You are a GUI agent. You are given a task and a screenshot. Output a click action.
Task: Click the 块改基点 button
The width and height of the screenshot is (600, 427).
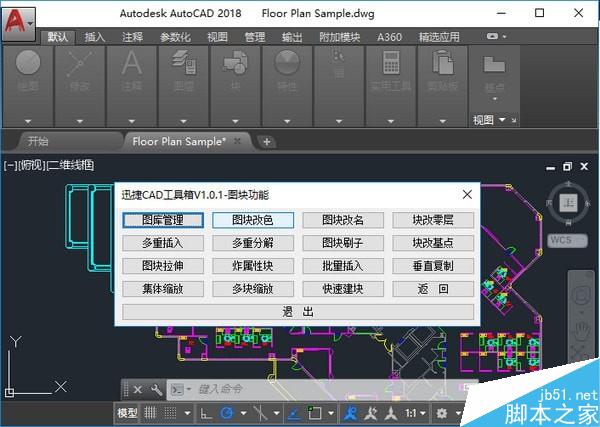tap(433, 243)
